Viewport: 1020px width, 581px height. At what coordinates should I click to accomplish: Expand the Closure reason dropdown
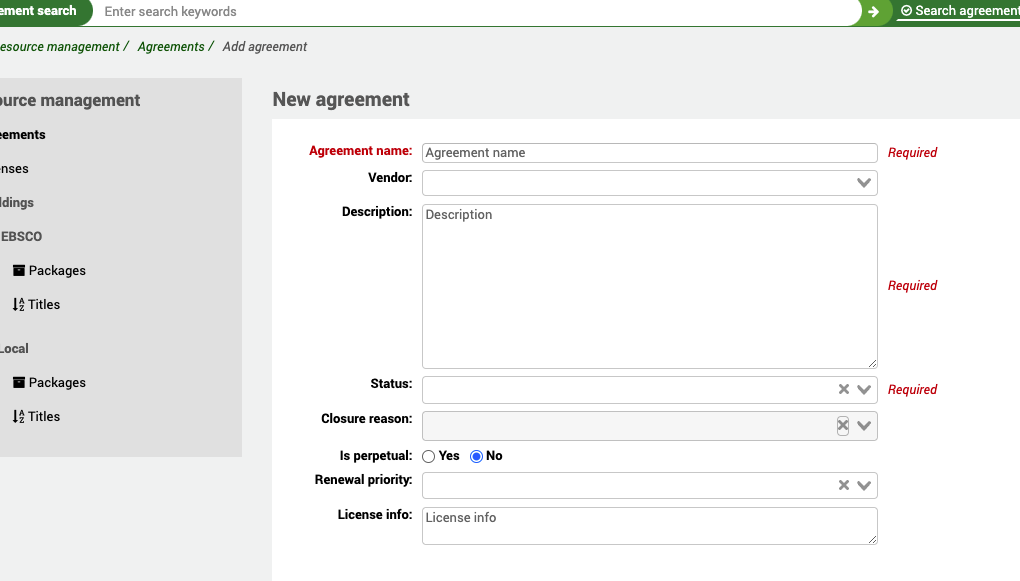click(863, 425)
